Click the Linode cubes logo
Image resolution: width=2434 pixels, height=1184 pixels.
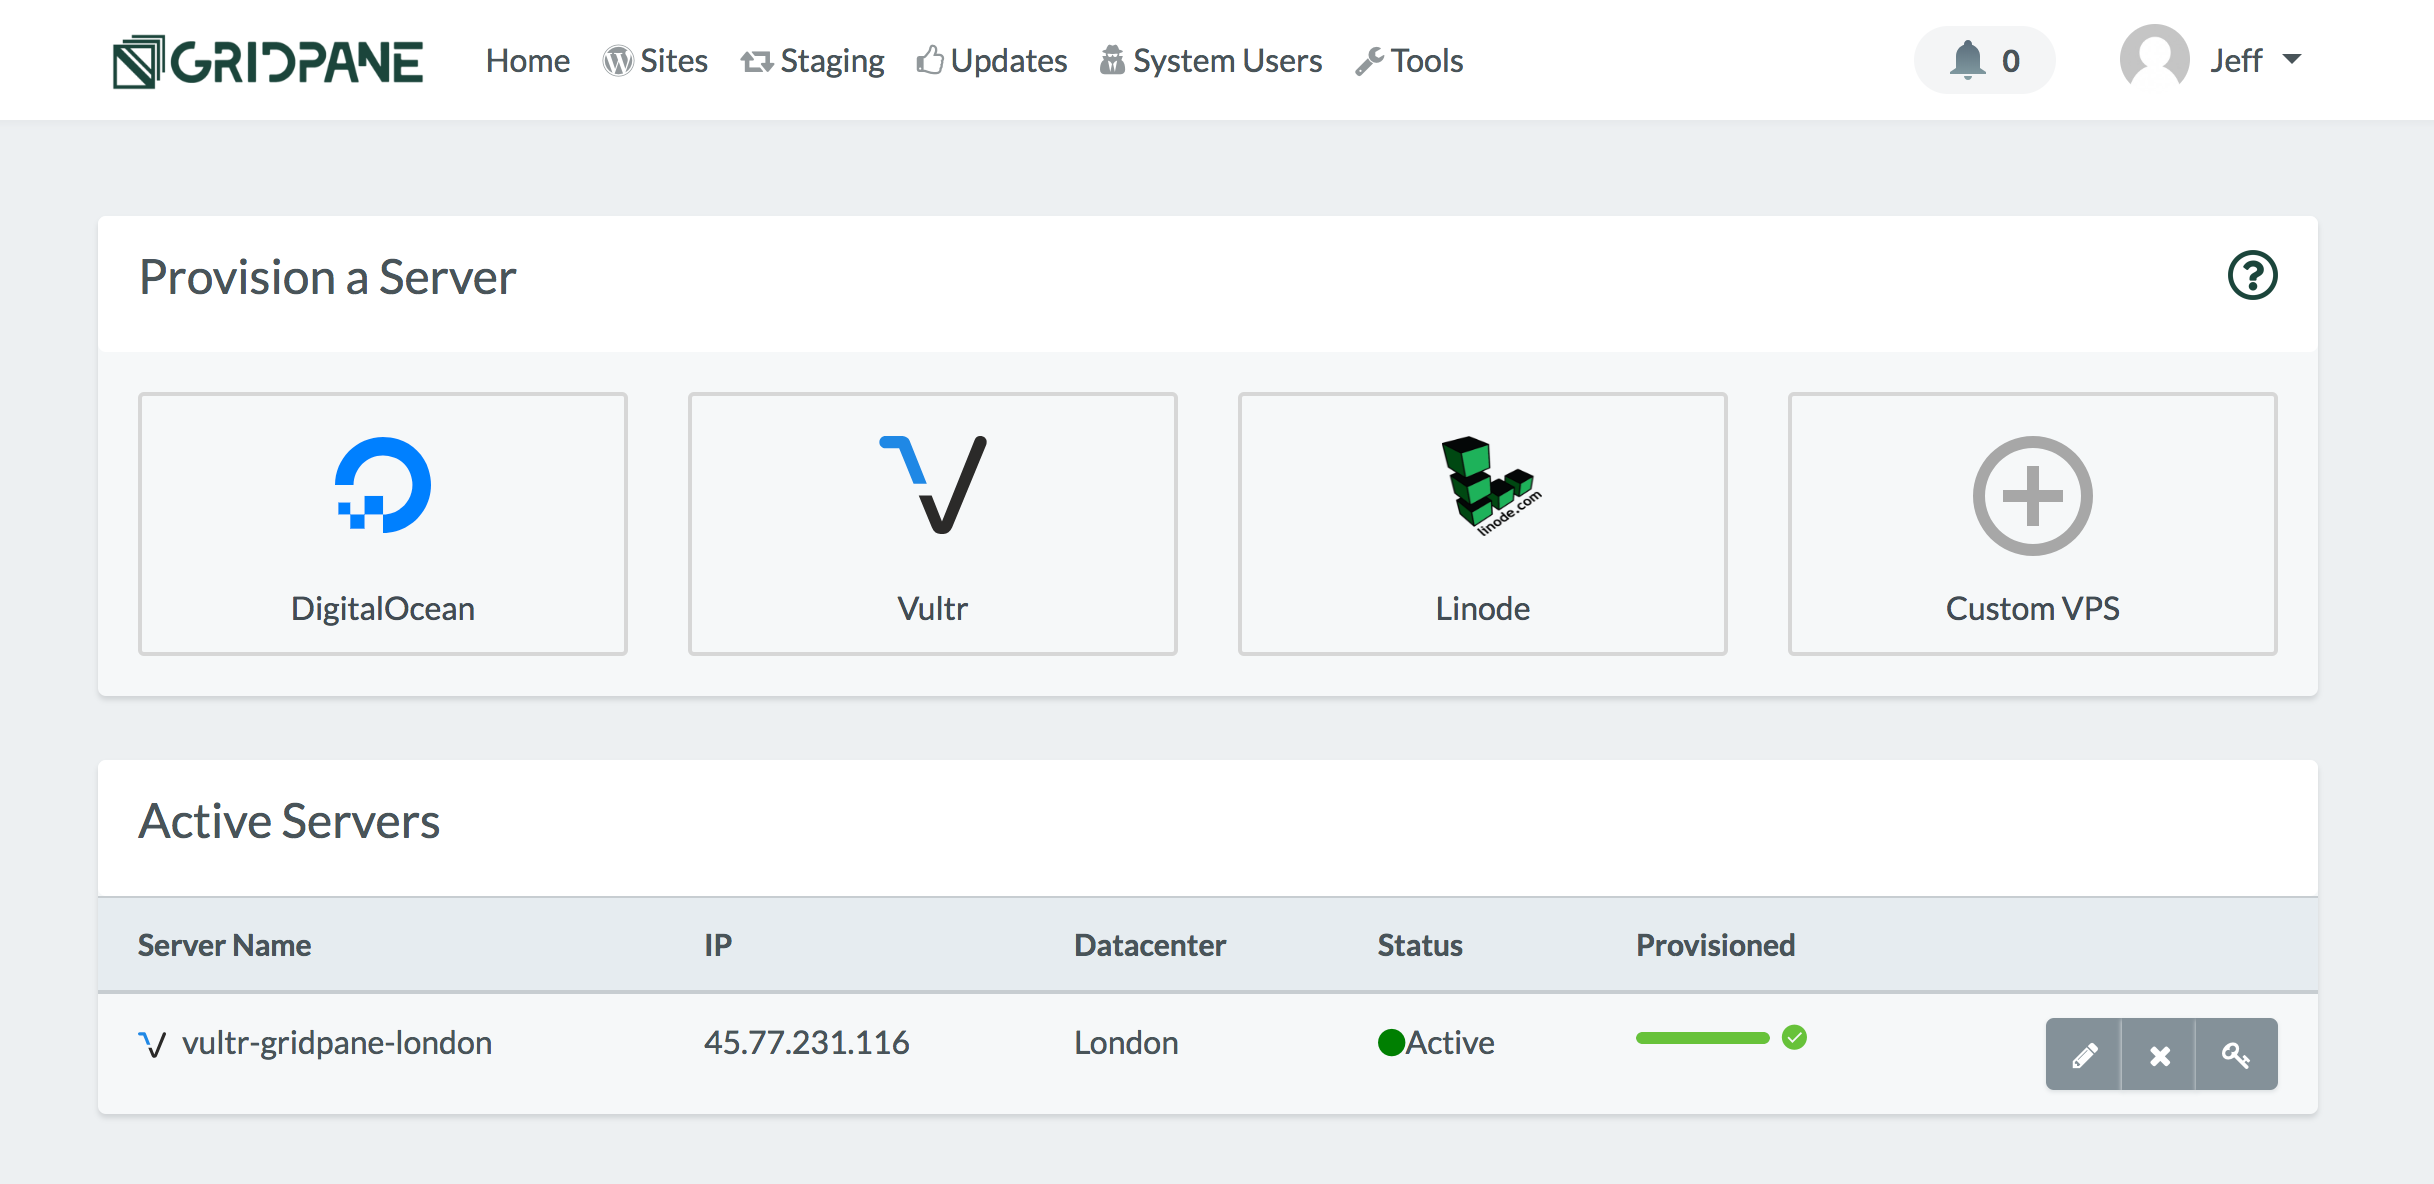tap(1491, 485)
